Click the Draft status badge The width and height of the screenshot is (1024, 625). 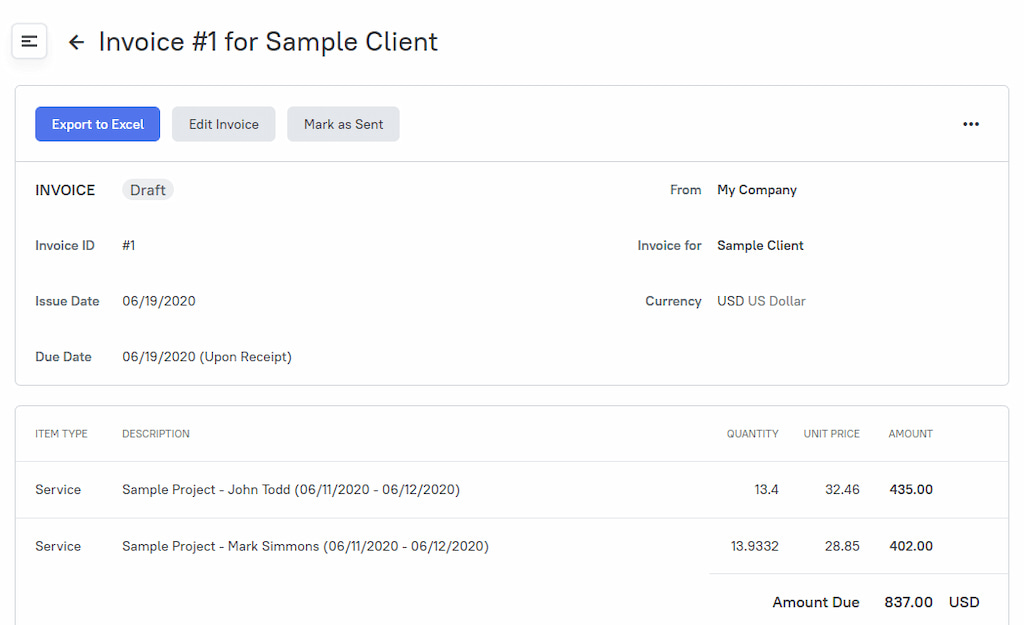[x=147, y=189]
